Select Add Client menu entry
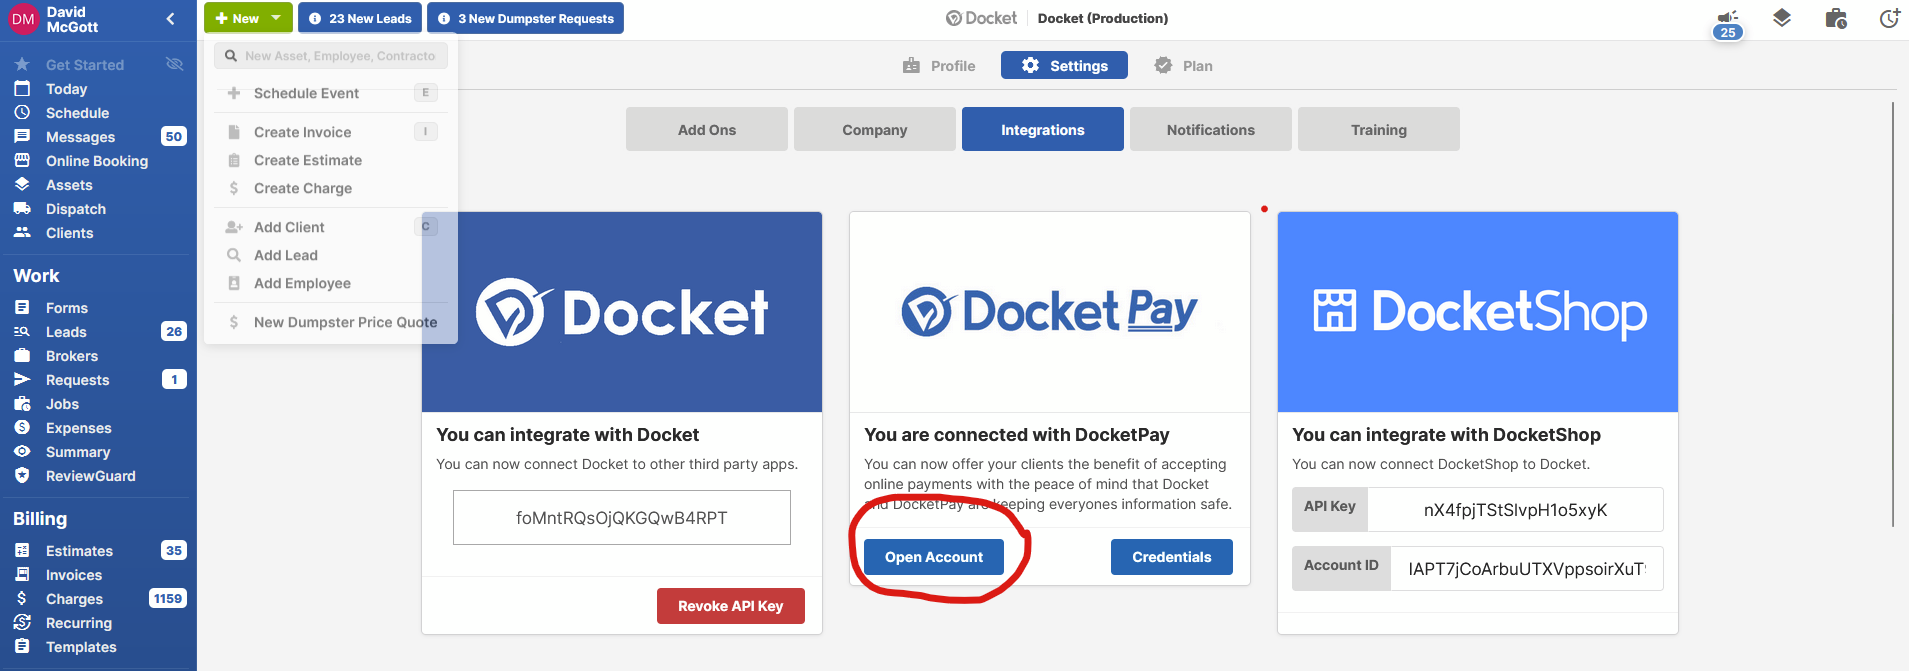 (331, 227)
